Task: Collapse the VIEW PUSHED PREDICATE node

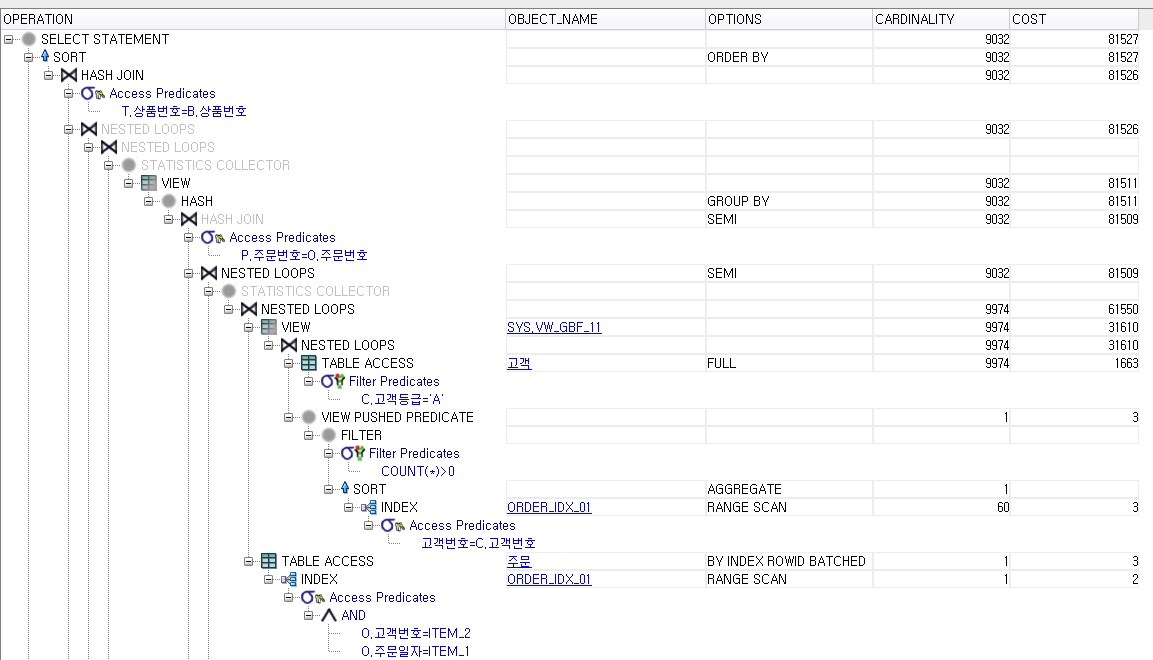Action: click(289, 417)
